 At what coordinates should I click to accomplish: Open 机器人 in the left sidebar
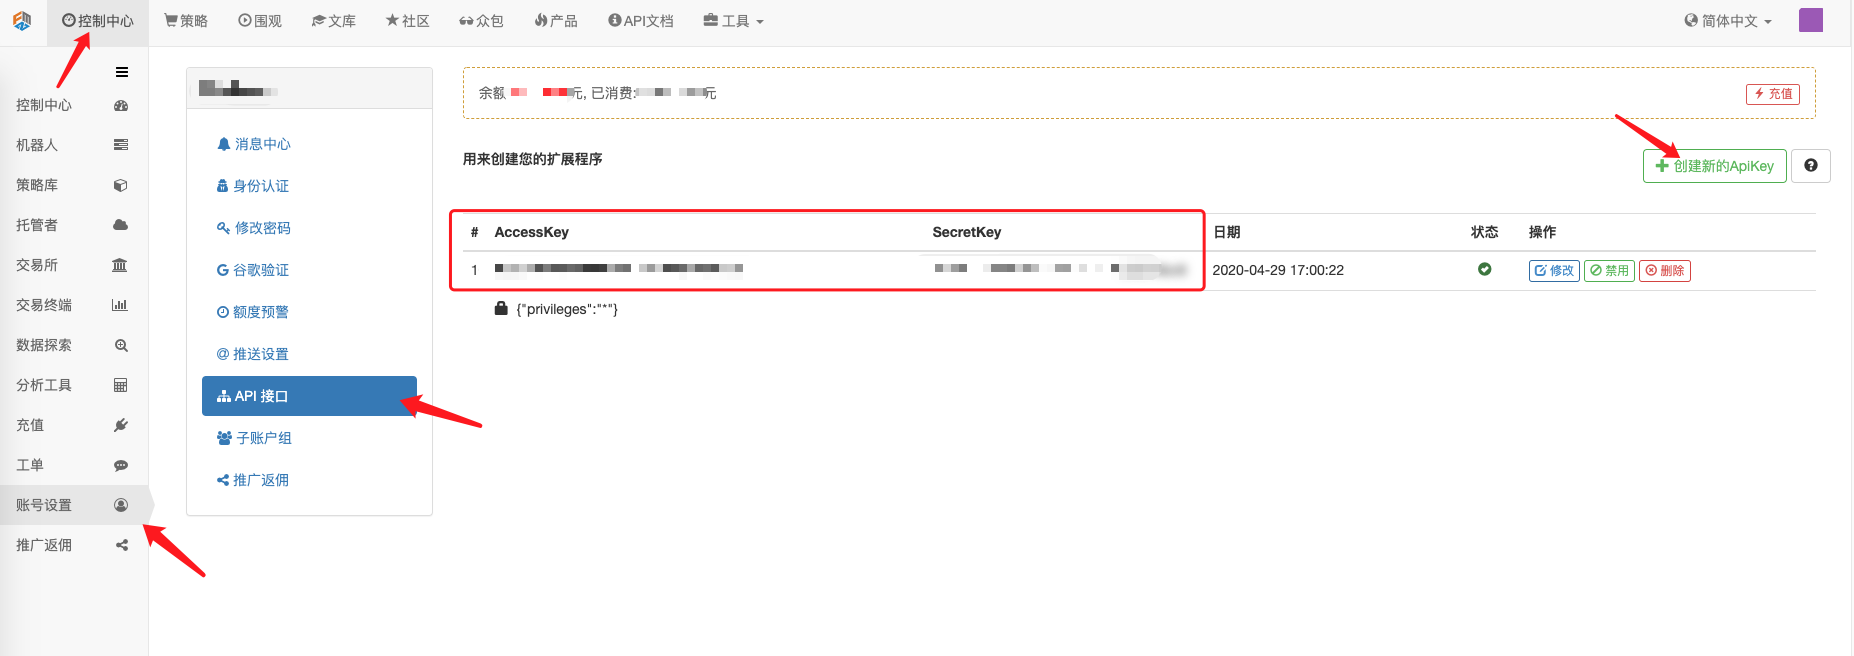tap(37, 145)
